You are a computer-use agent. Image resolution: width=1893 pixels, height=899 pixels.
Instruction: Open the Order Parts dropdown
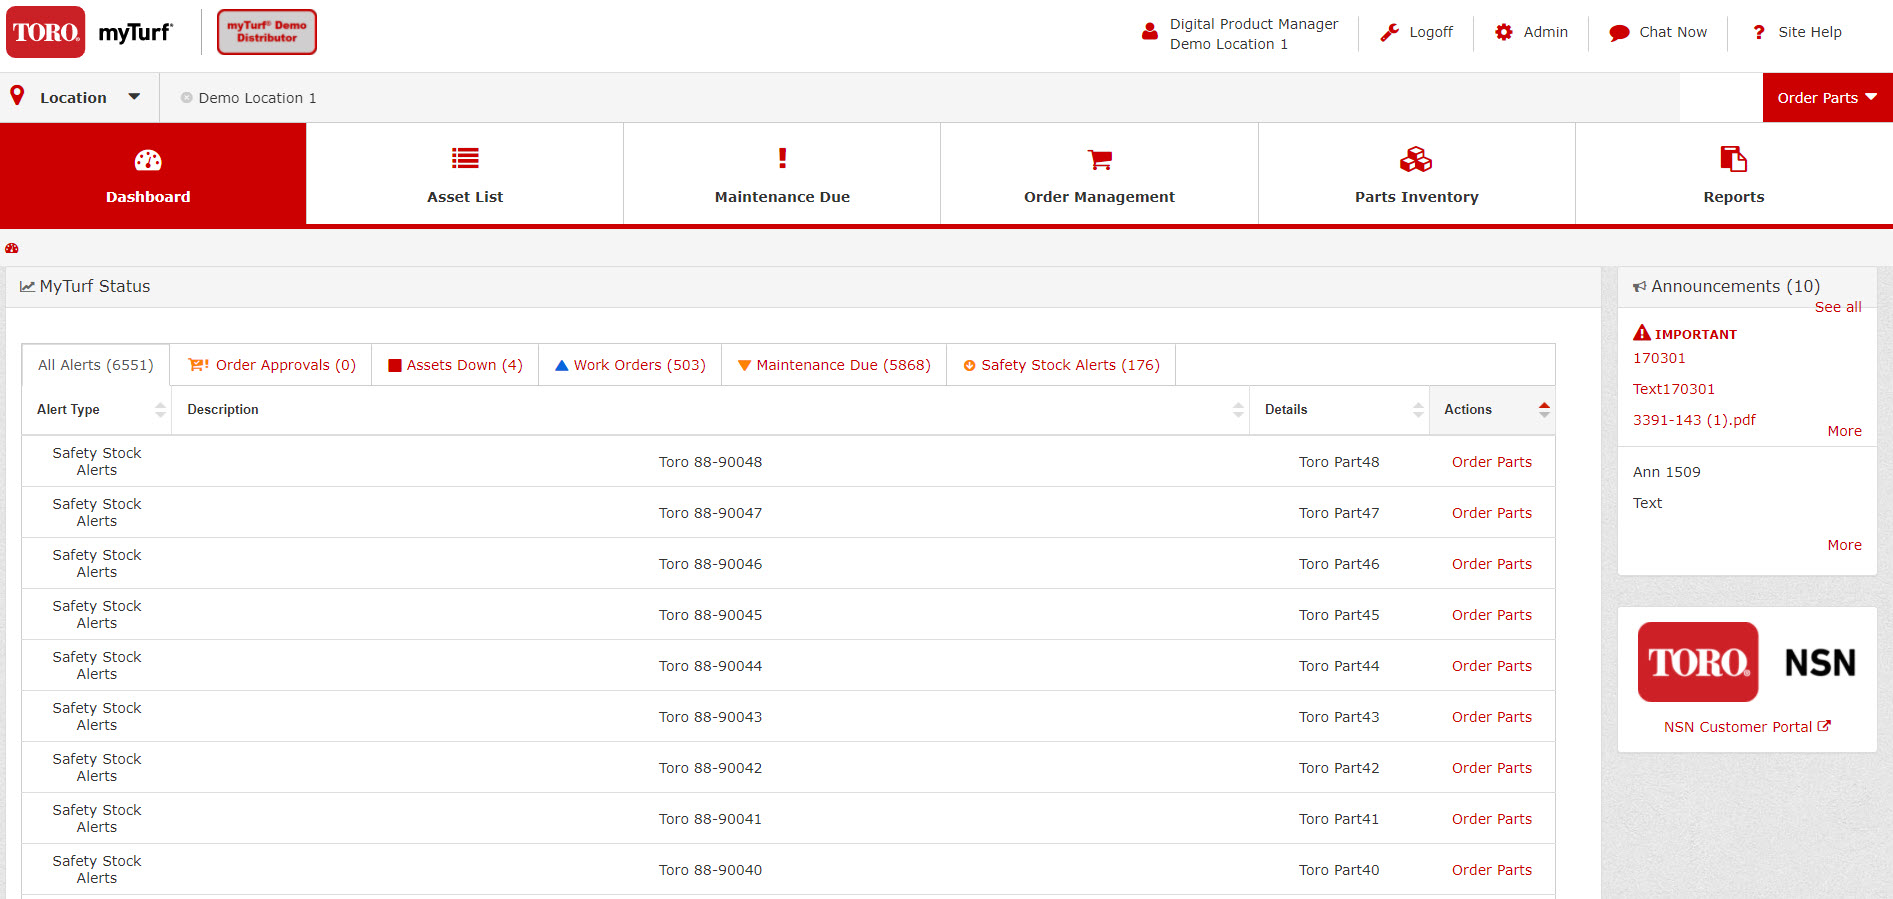[1826, 98]
